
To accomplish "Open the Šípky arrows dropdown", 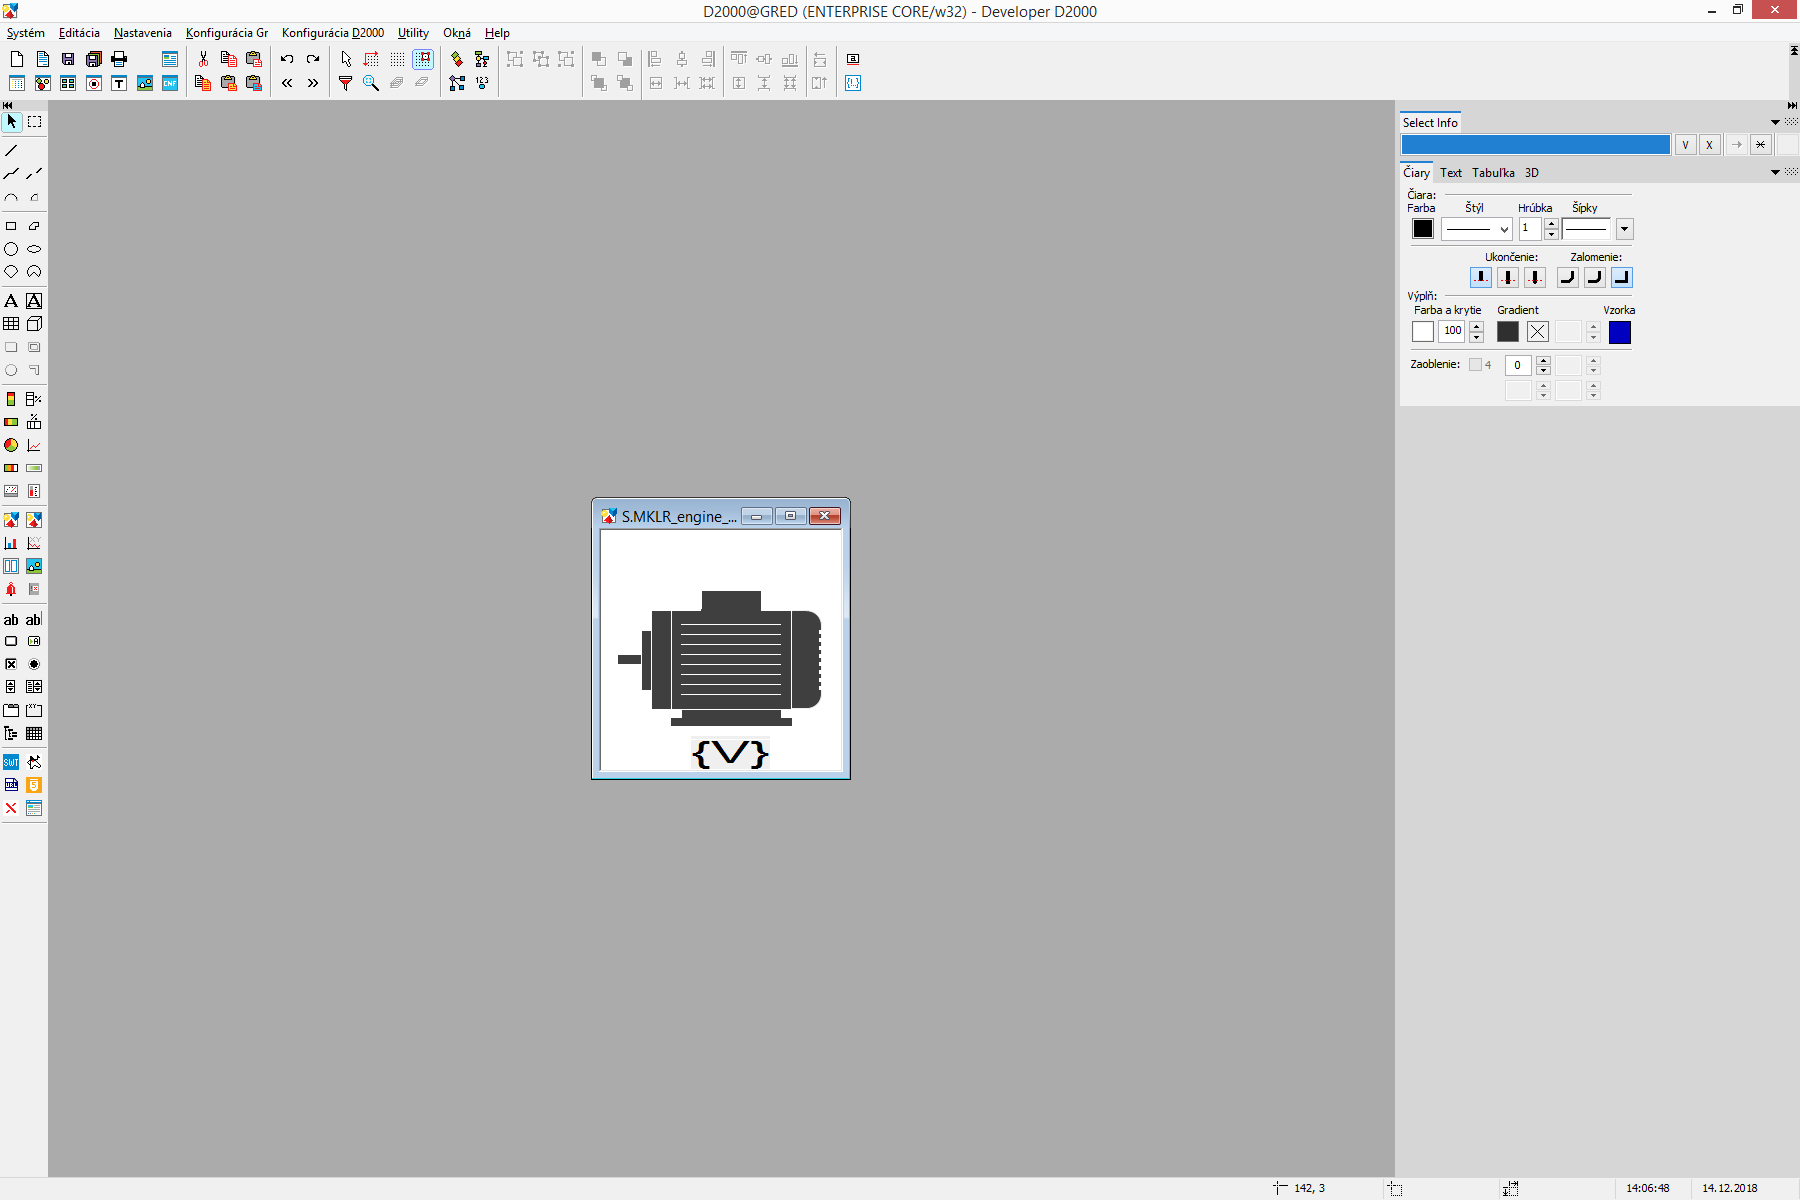I will tap(1624, 229).
